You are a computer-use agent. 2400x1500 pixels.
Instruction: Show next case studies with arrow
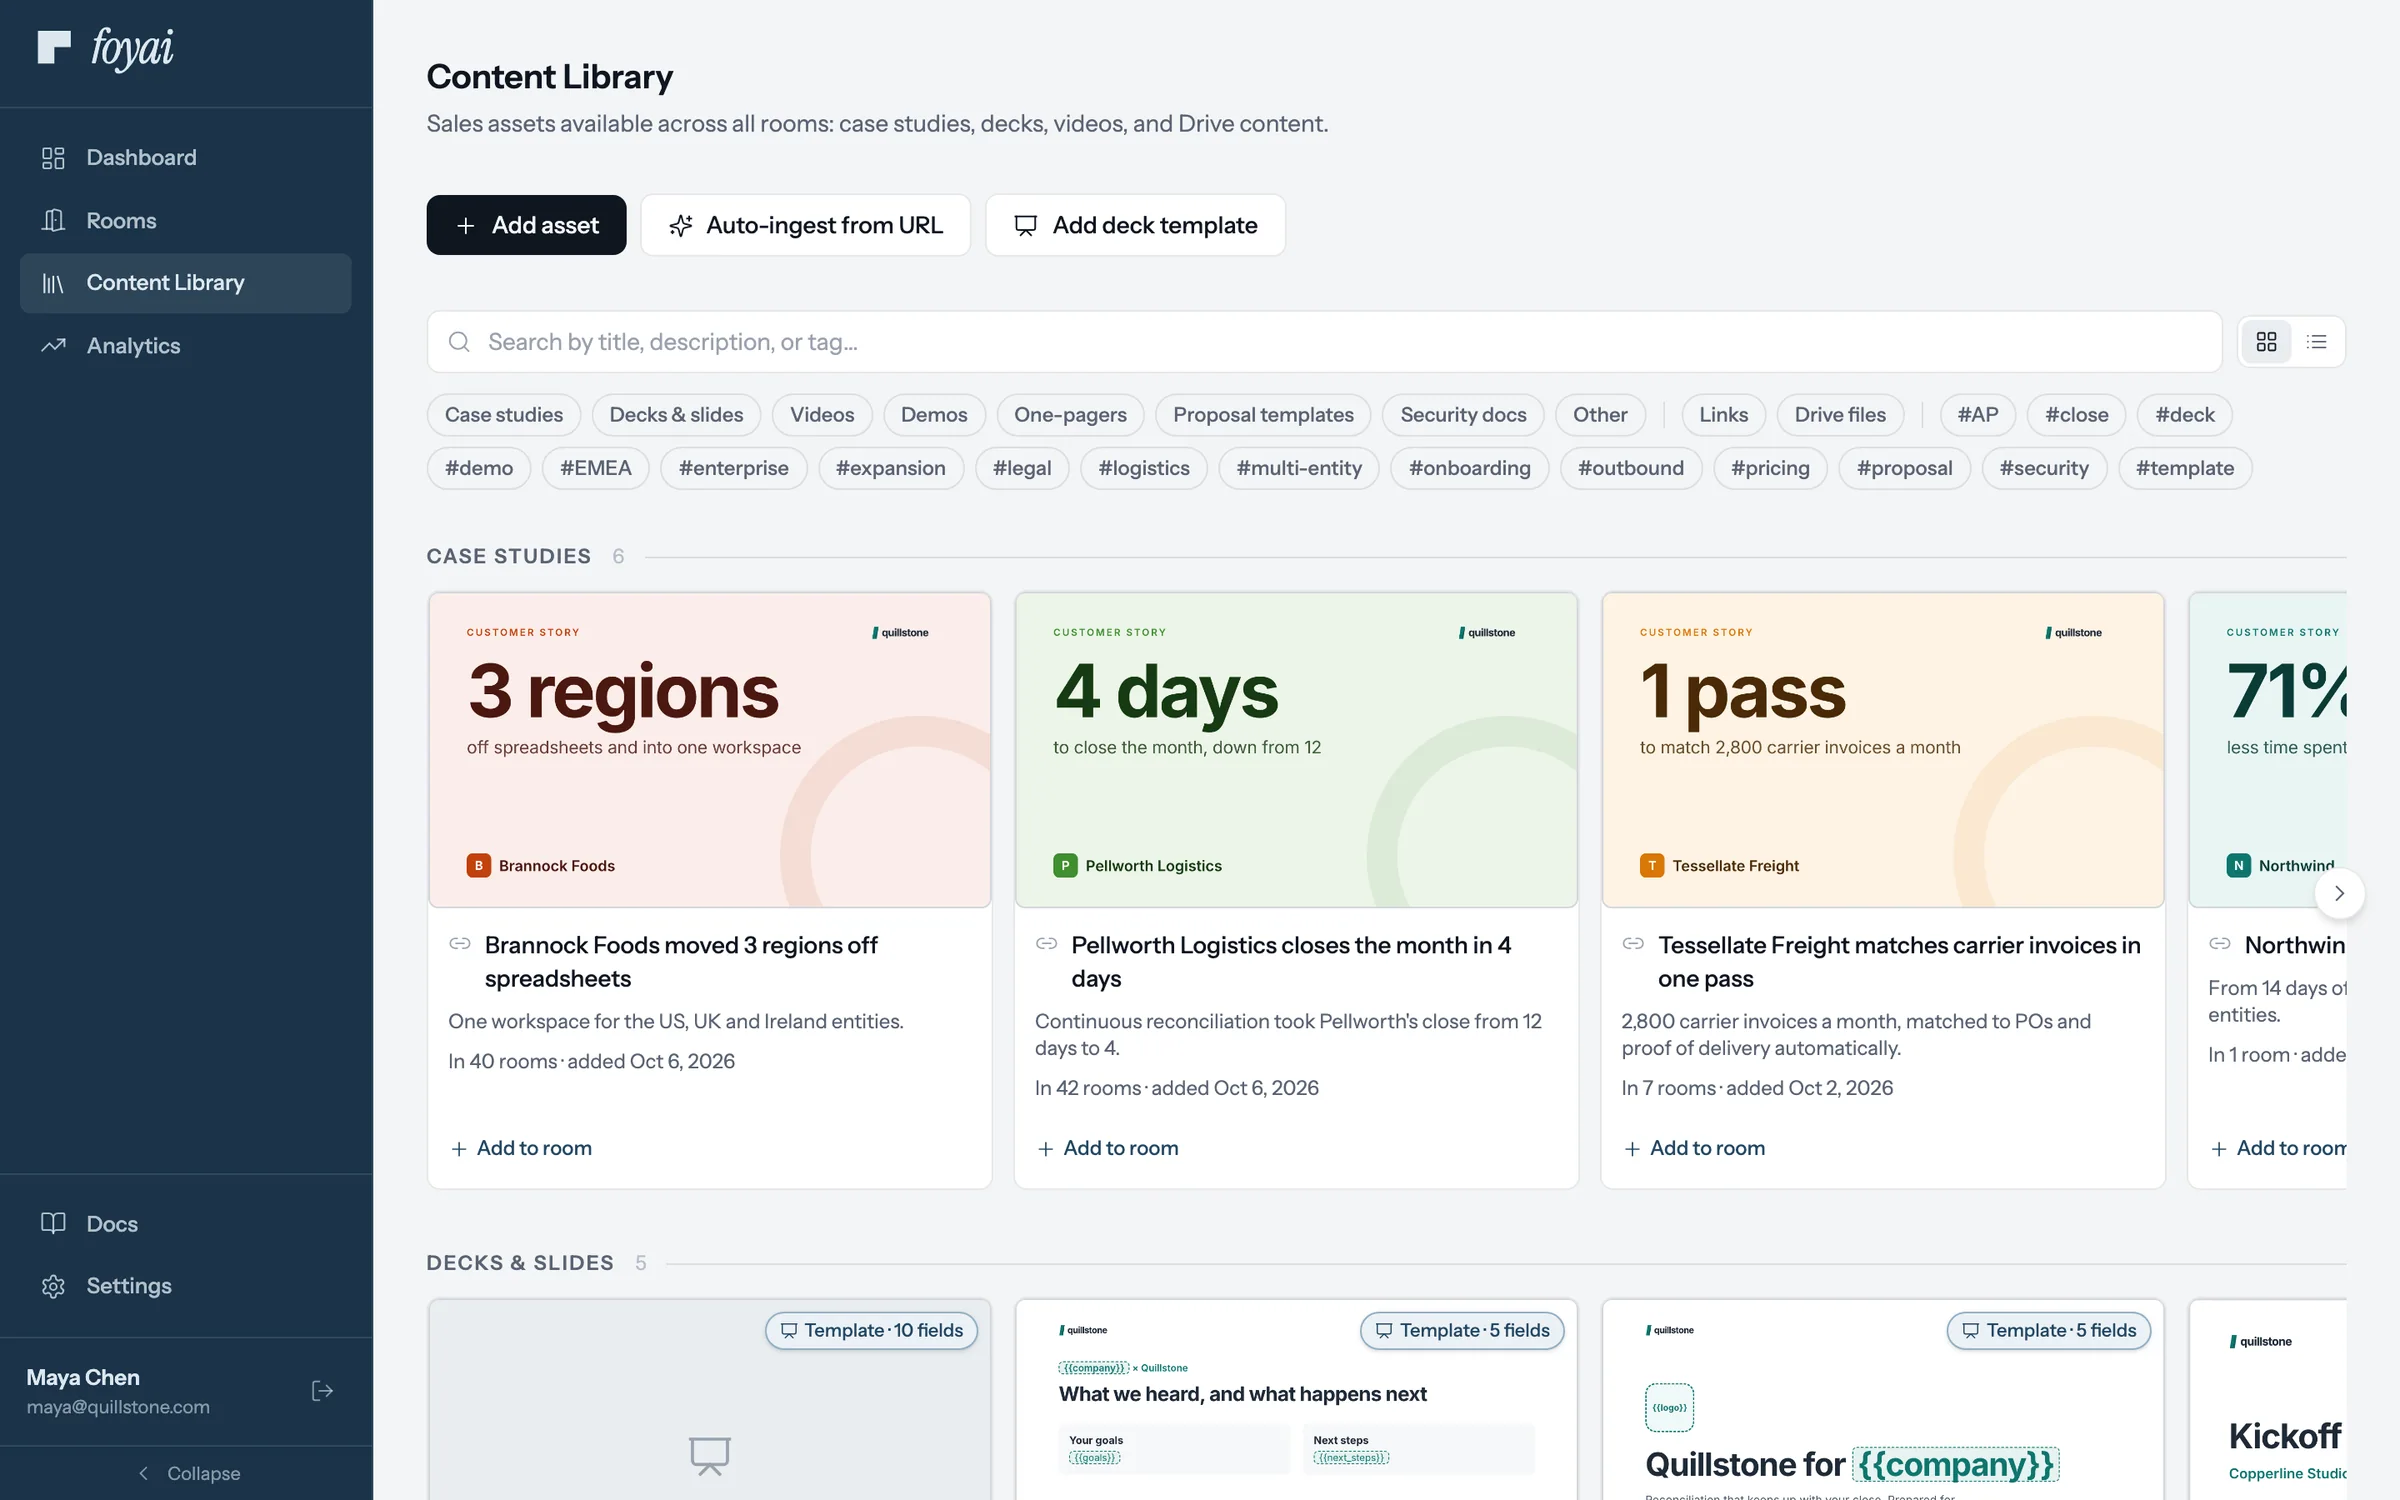2339,893
